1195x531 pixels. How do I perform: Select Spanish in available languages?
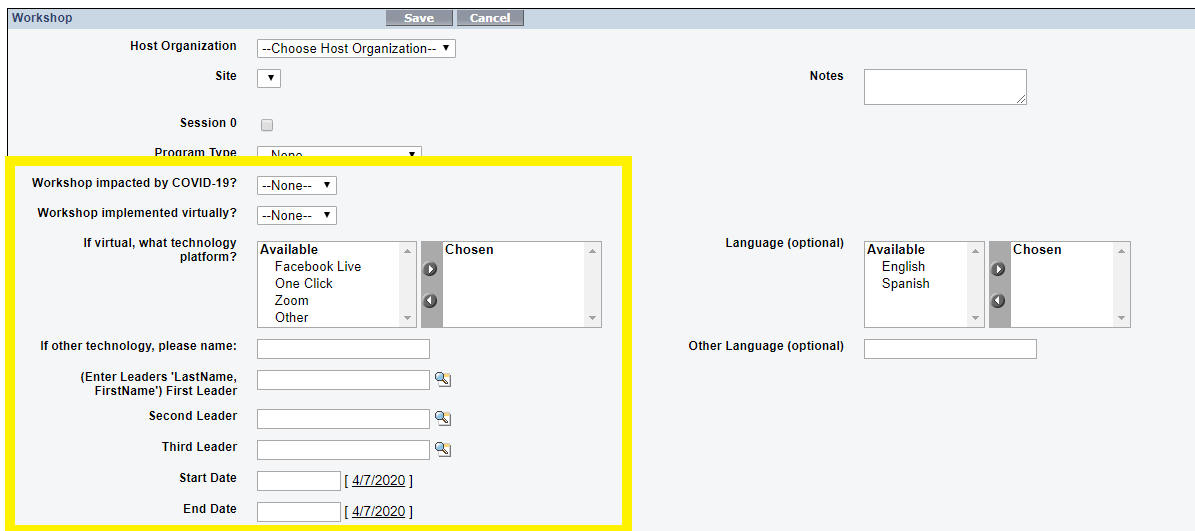tap(905, 283)
